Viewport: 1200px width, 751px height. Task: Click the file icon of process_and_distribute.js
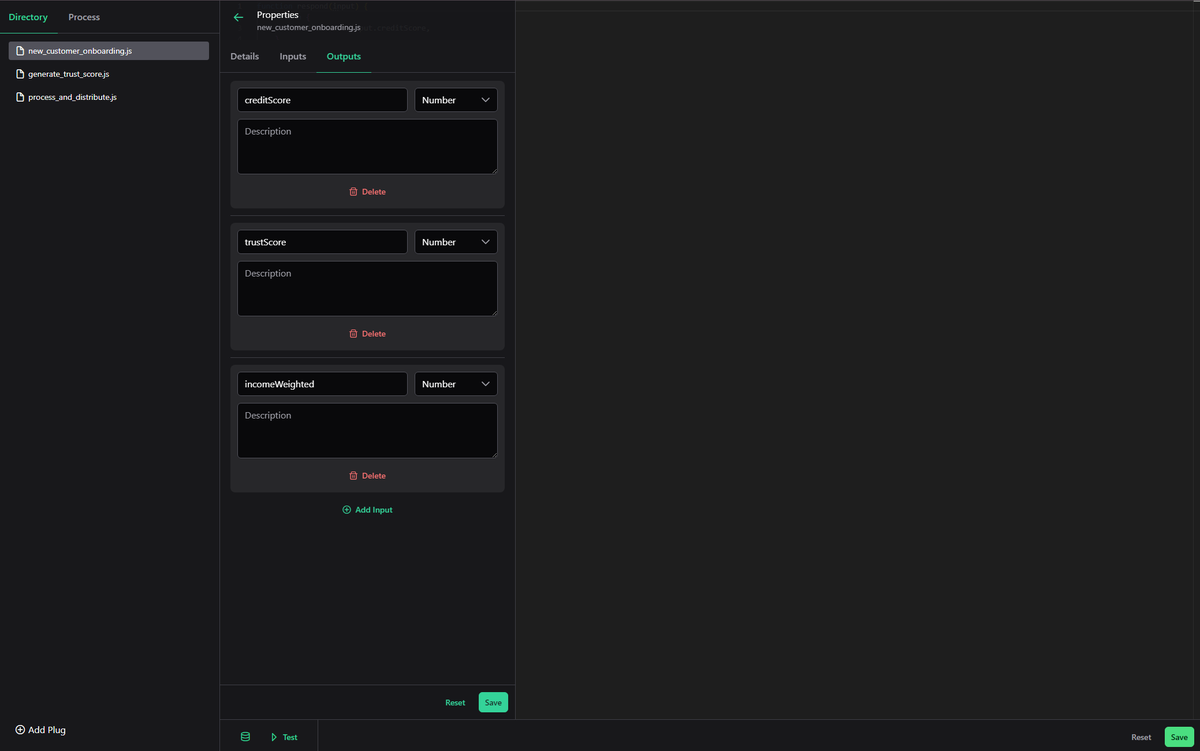point(20,97)
